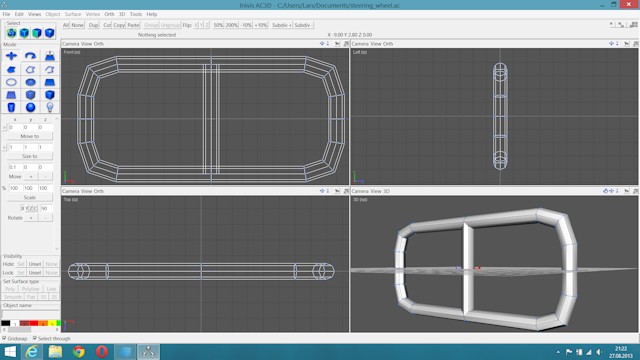Select the Sphere creation tool
640x360 pixels.
point(31,107)
